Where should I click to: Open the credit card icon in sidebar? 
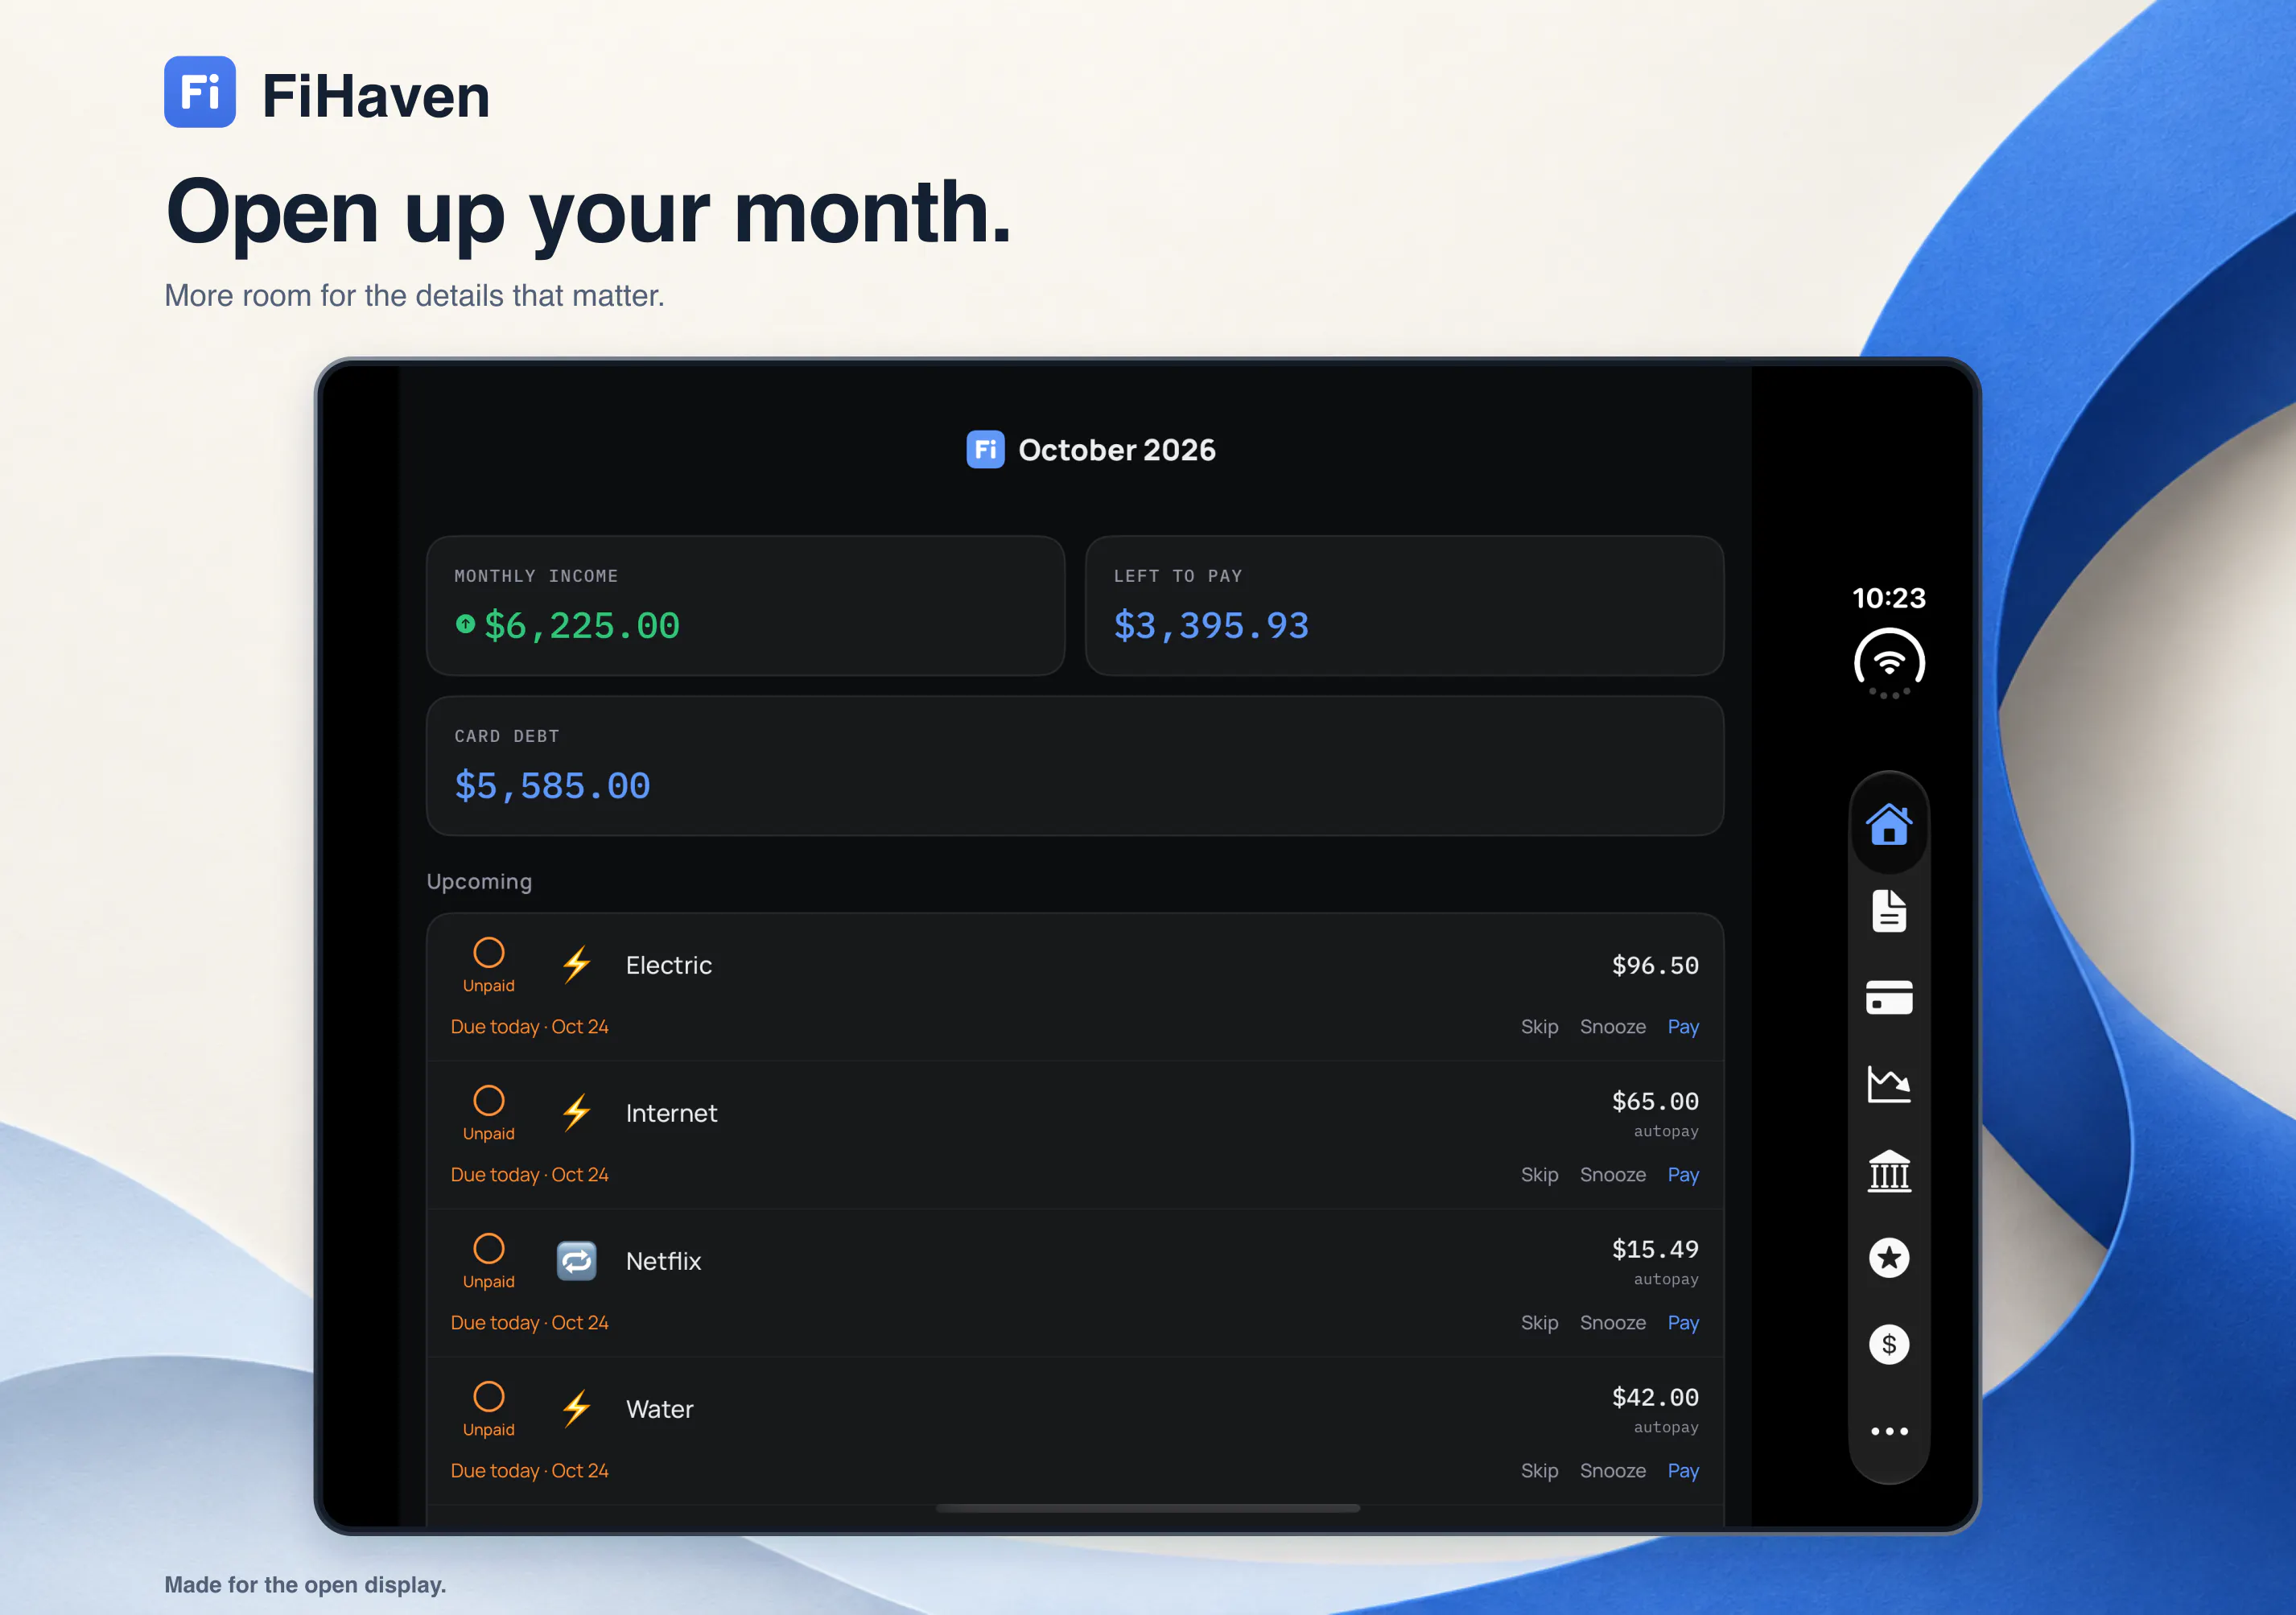pos(1888,998)
